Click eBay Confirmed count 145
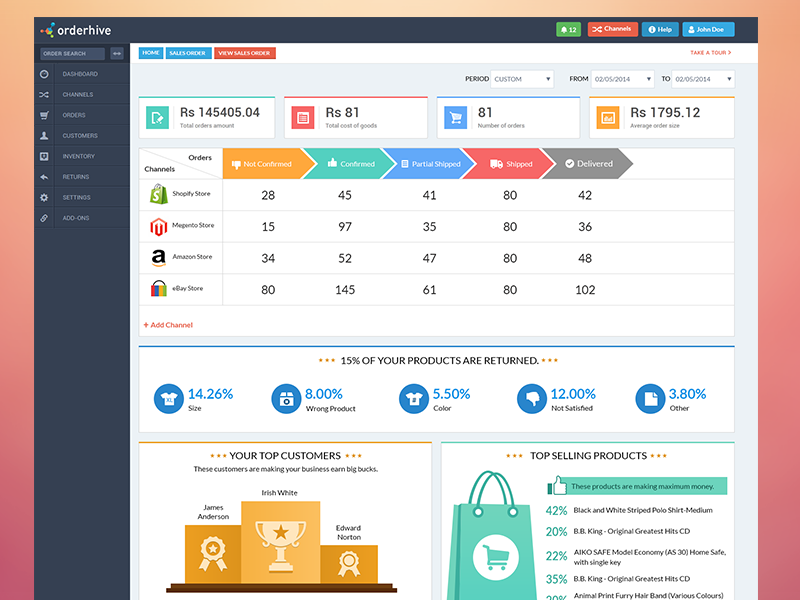This screenshot has width=800, height=600. pos(345,290)
